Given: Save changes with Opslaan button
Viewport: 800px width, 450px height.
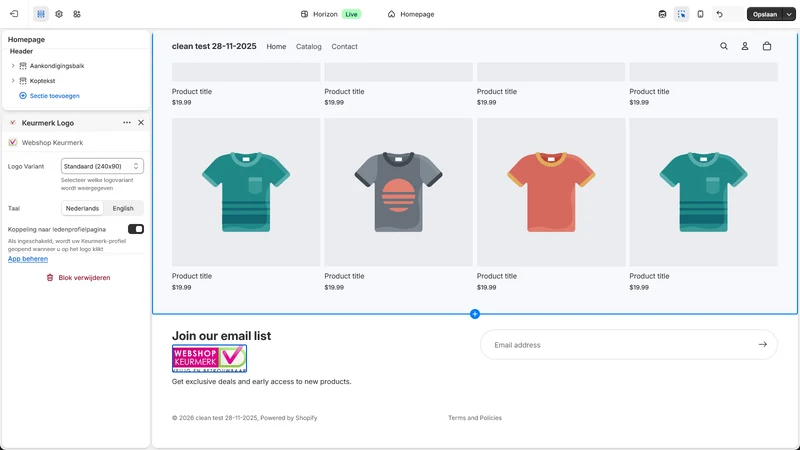Looking at the screenshot, I should [765, 14].
